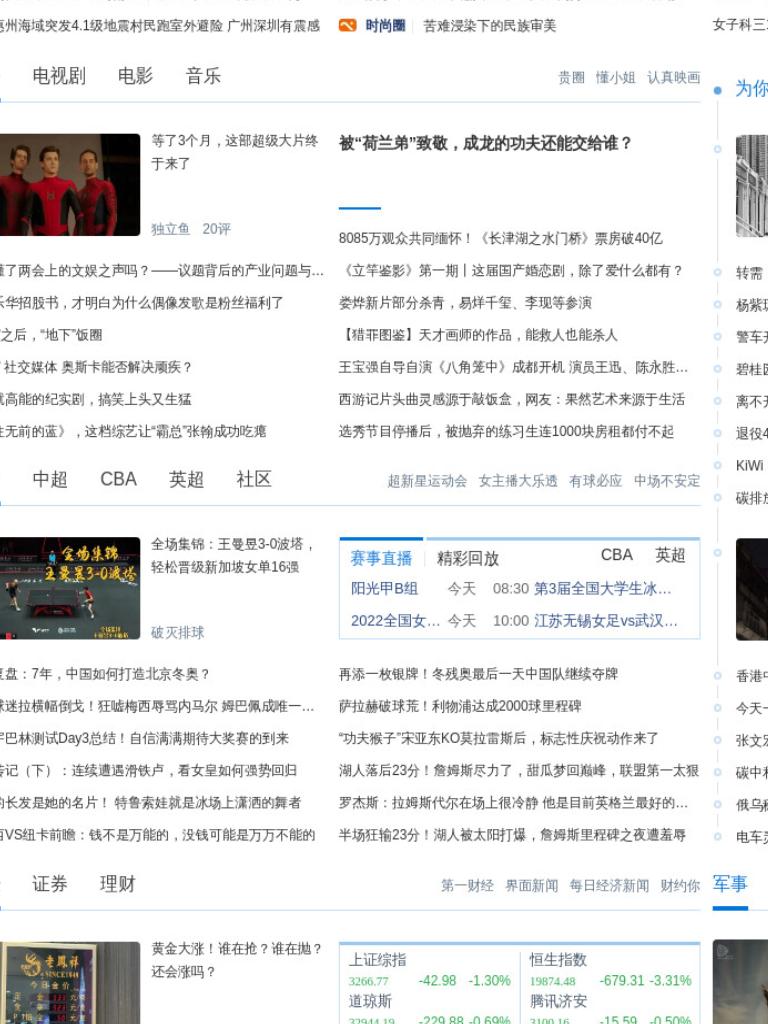Viewport: 768px width, 1024px height.
Task: Open the 破灭排球 author link
Action: tap(178, 632)
